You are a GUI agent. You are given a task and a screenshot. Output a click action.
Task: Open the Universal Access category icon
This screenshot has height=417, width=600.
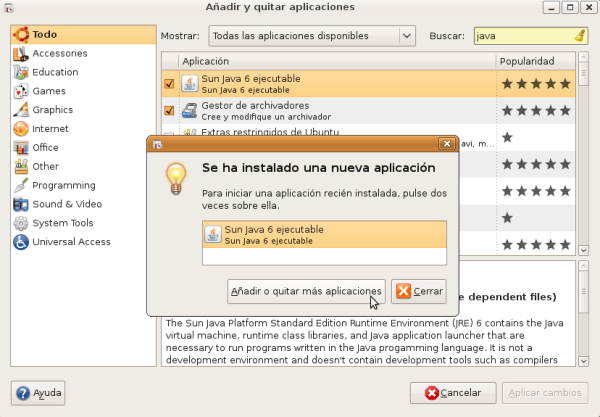[20, 242]
